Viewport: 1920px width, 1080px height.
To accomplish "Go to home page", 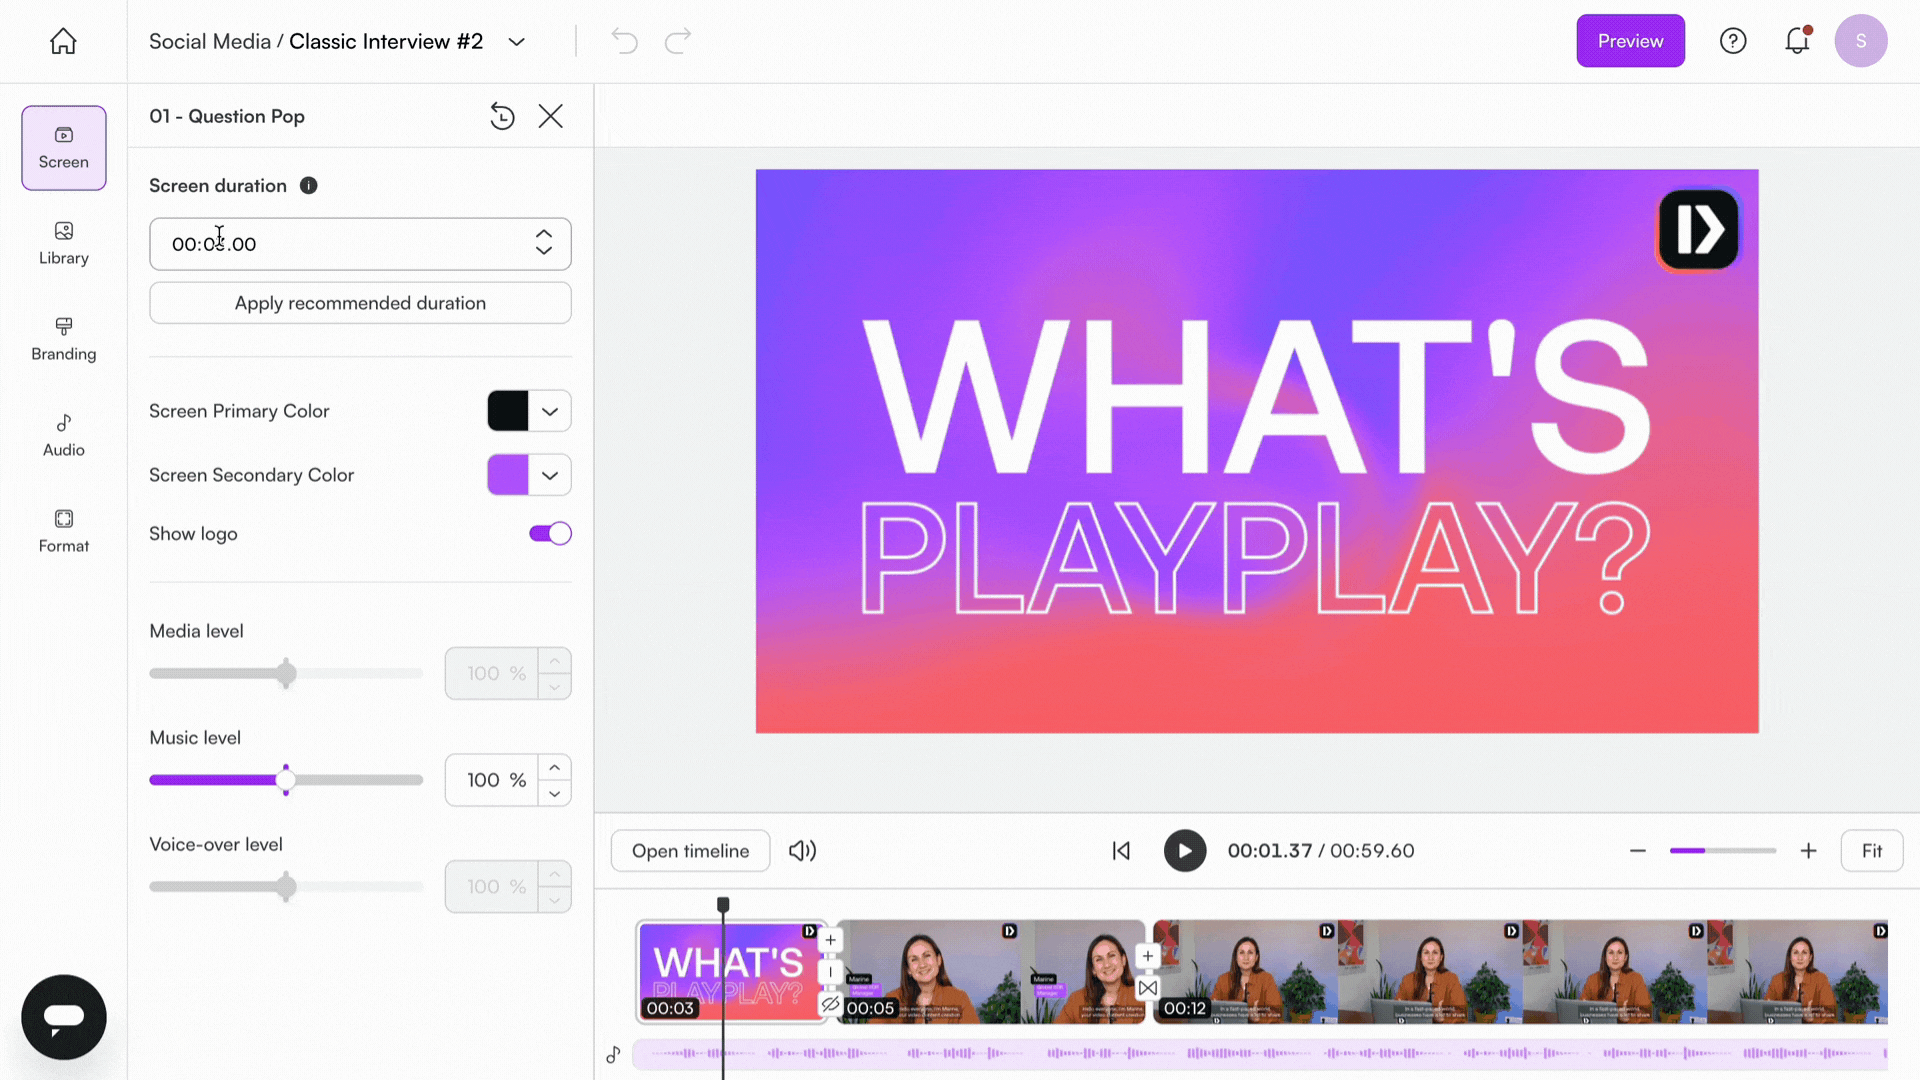I will (x=63, y=41).
